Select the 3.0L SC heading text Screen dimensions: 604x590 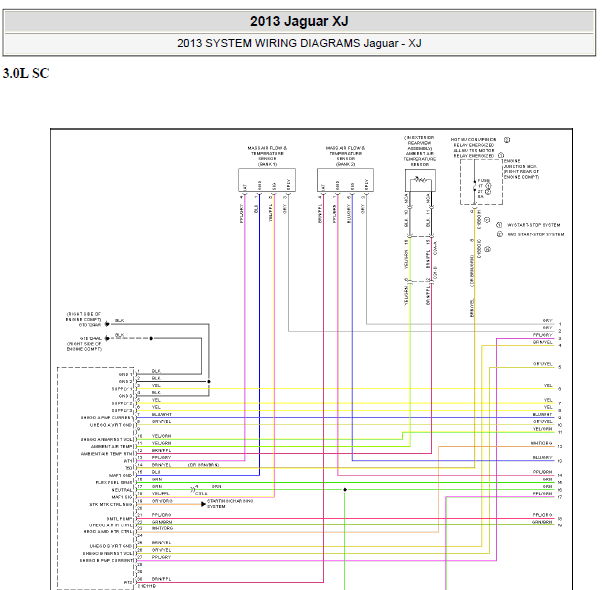tap(26, 74)
